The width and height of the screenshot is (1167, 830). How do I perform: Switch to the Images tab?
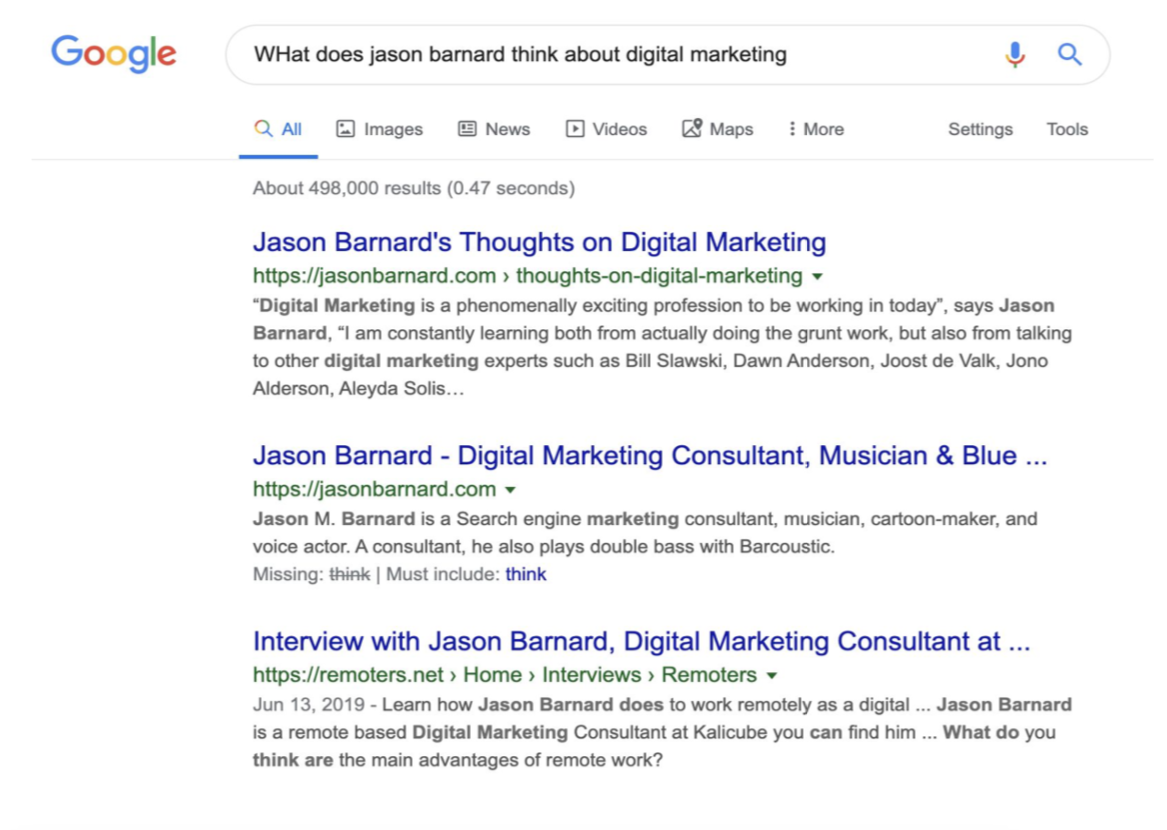pos(380,130)
